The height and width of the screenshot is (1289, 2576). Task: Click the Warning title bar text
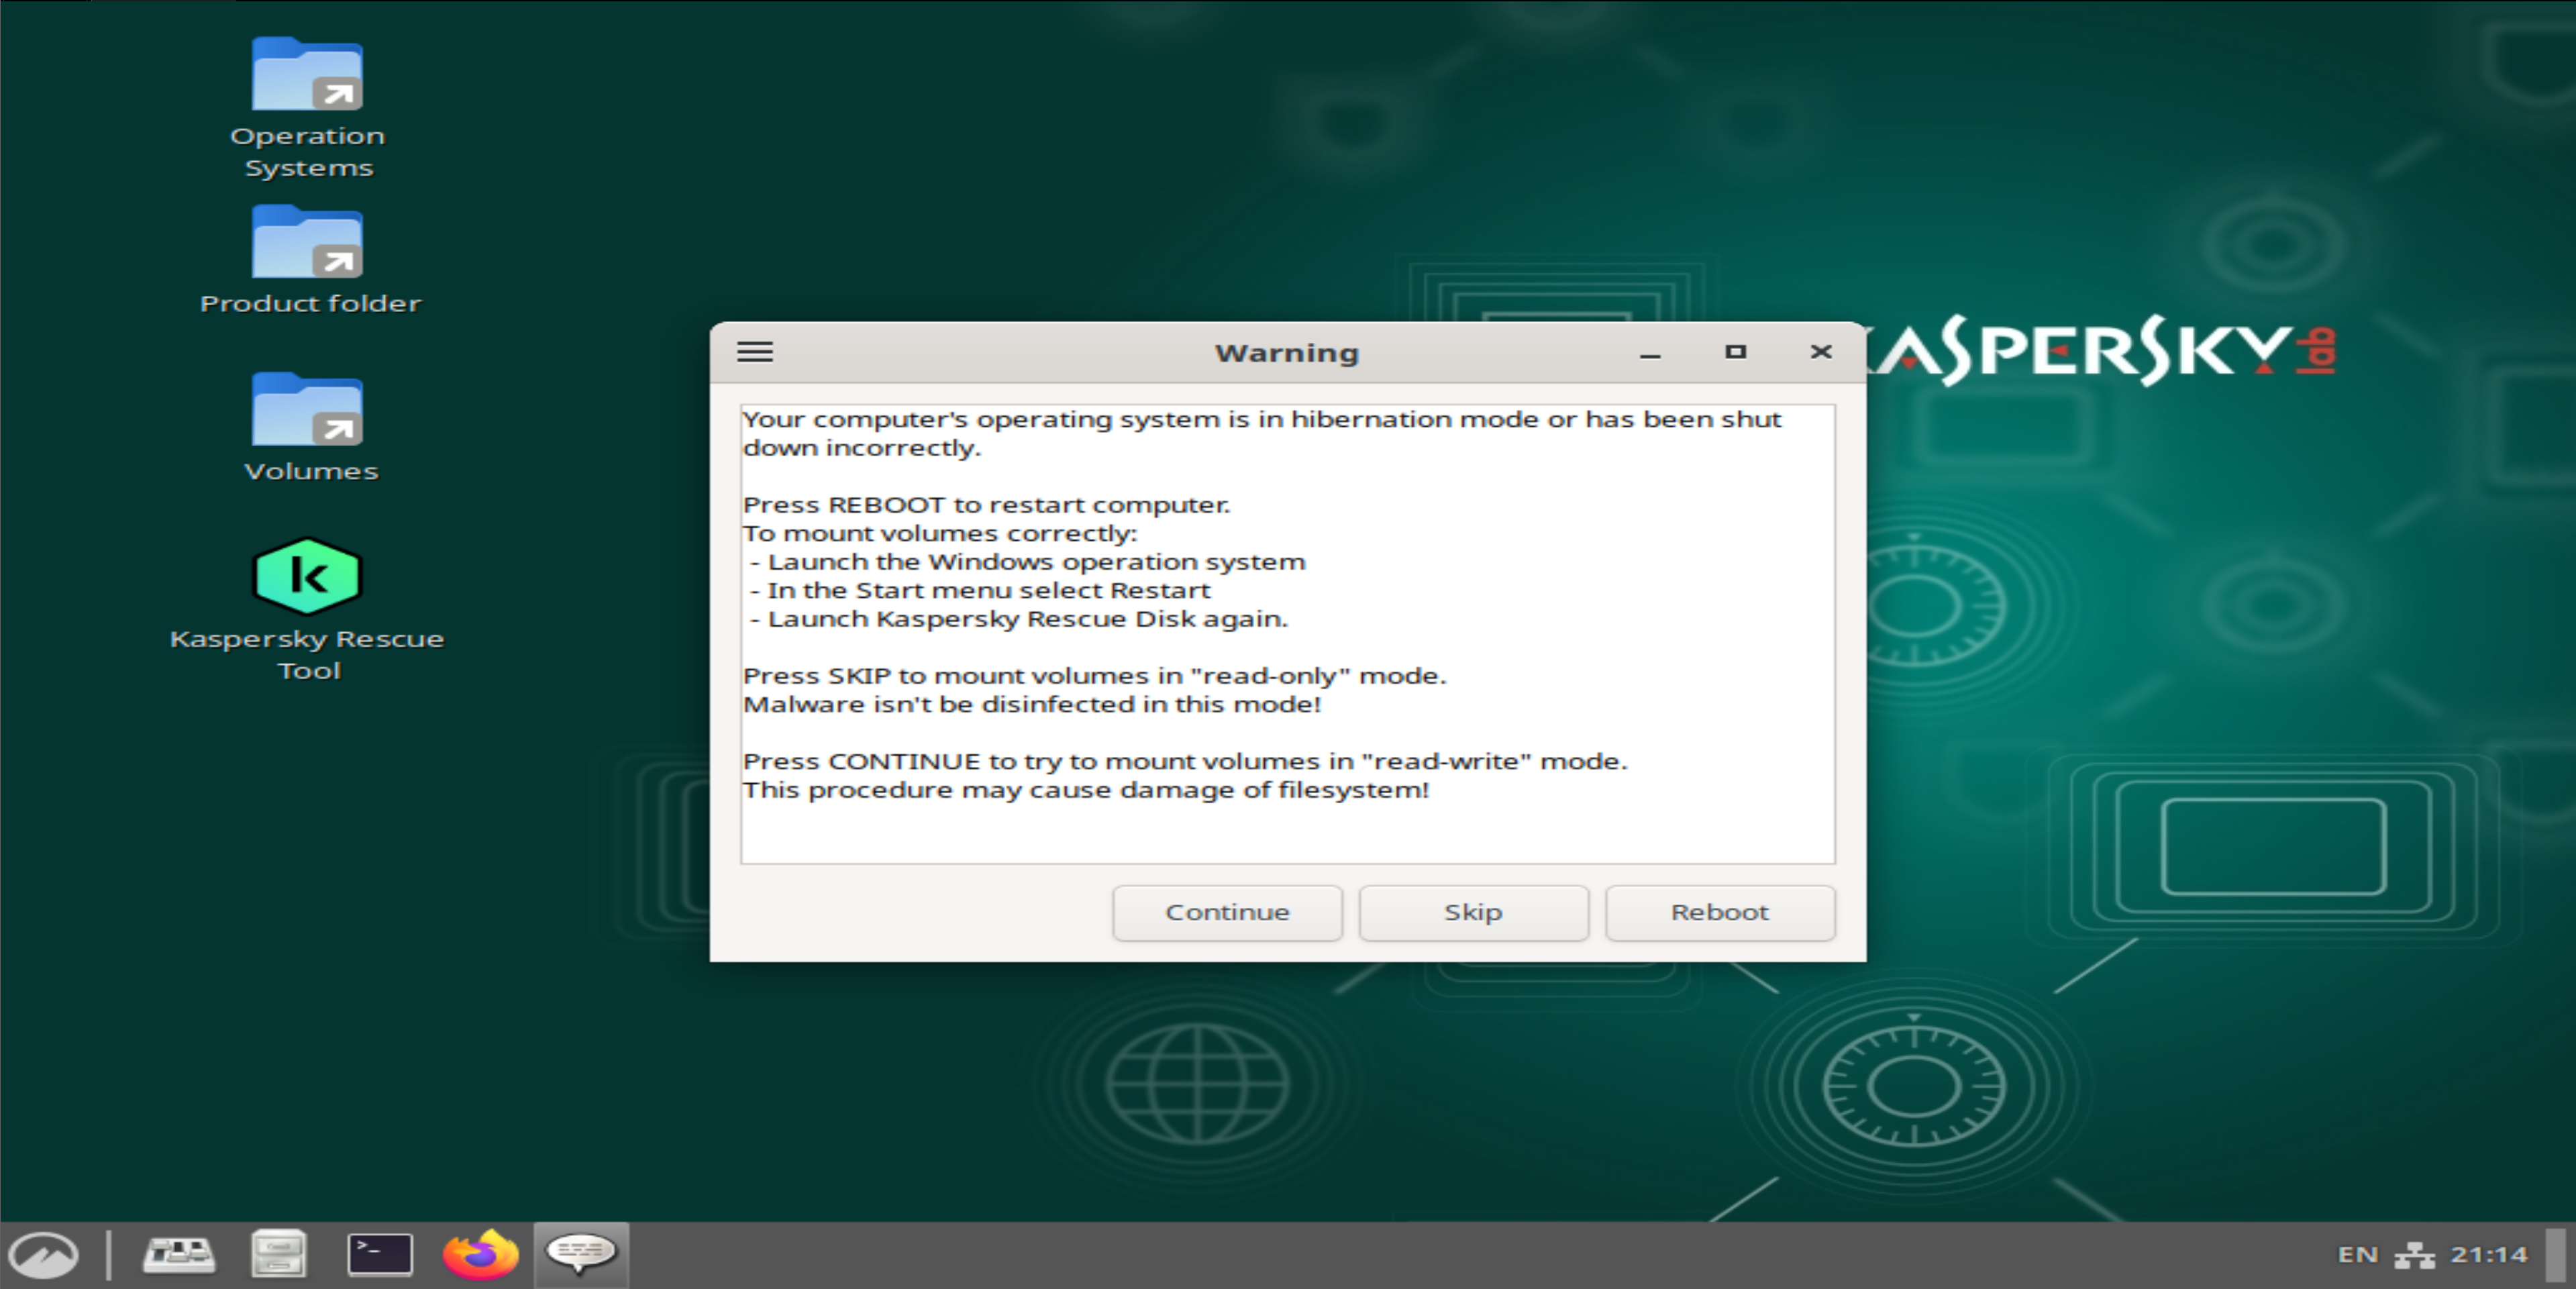coord(1287,353)
